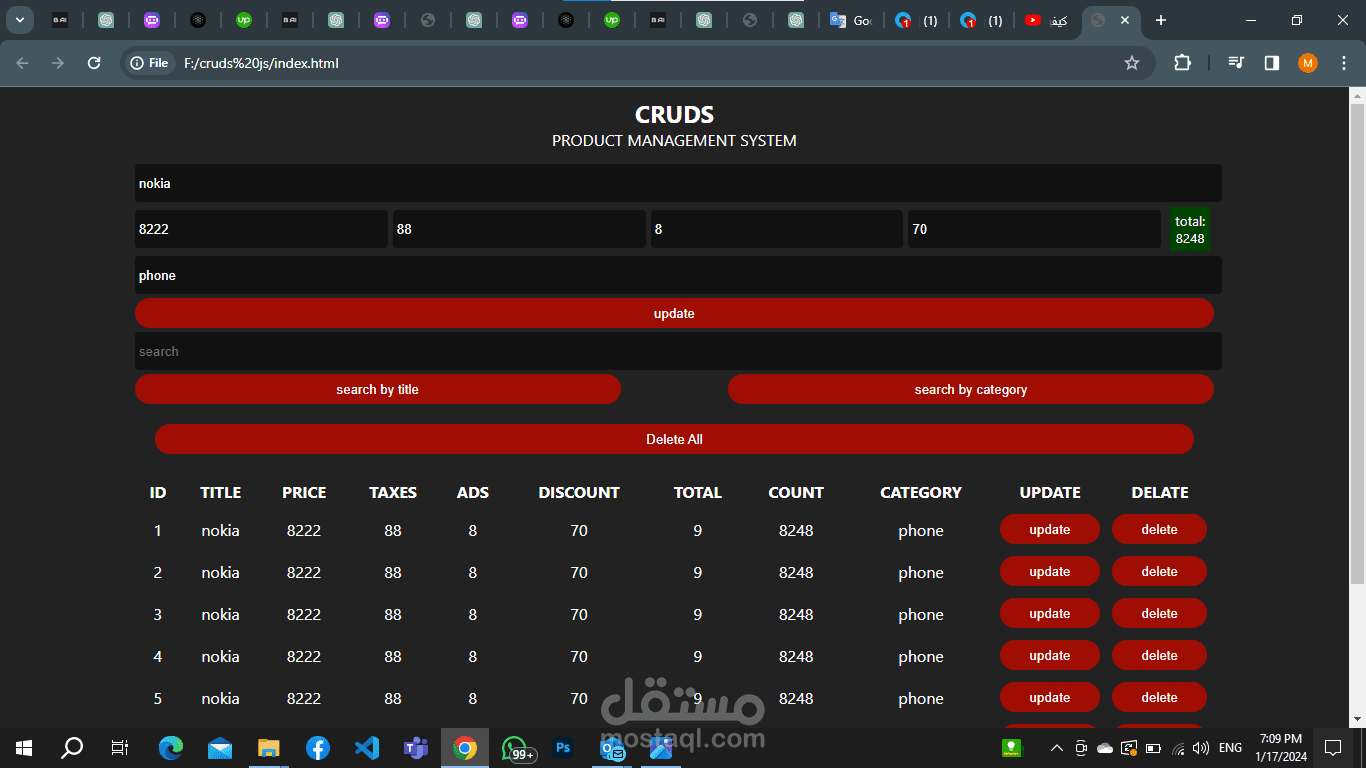Open WhatsApp from the taskbar
The image size is (1366, 768).
pos(515,747)
